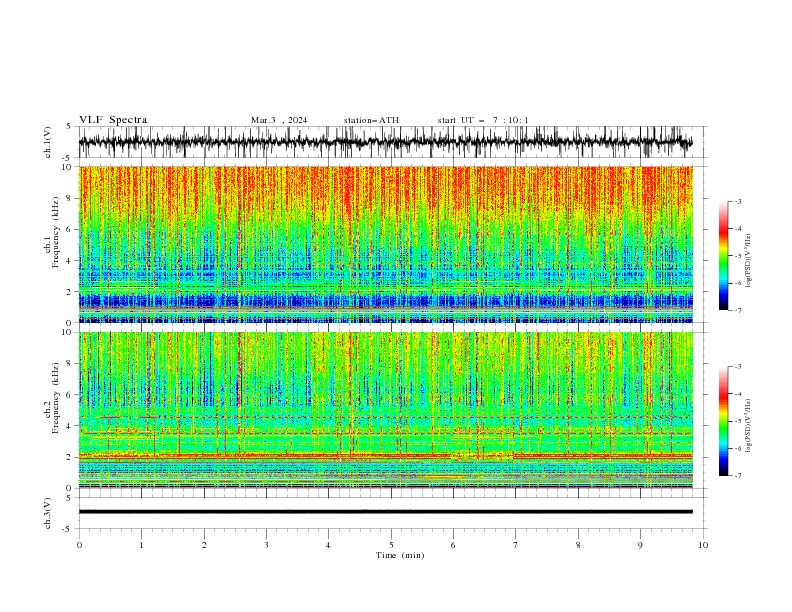Click the ch.2 spectrogram plot
Viewport: 792px width, 612px height.
tap(385, 410)
